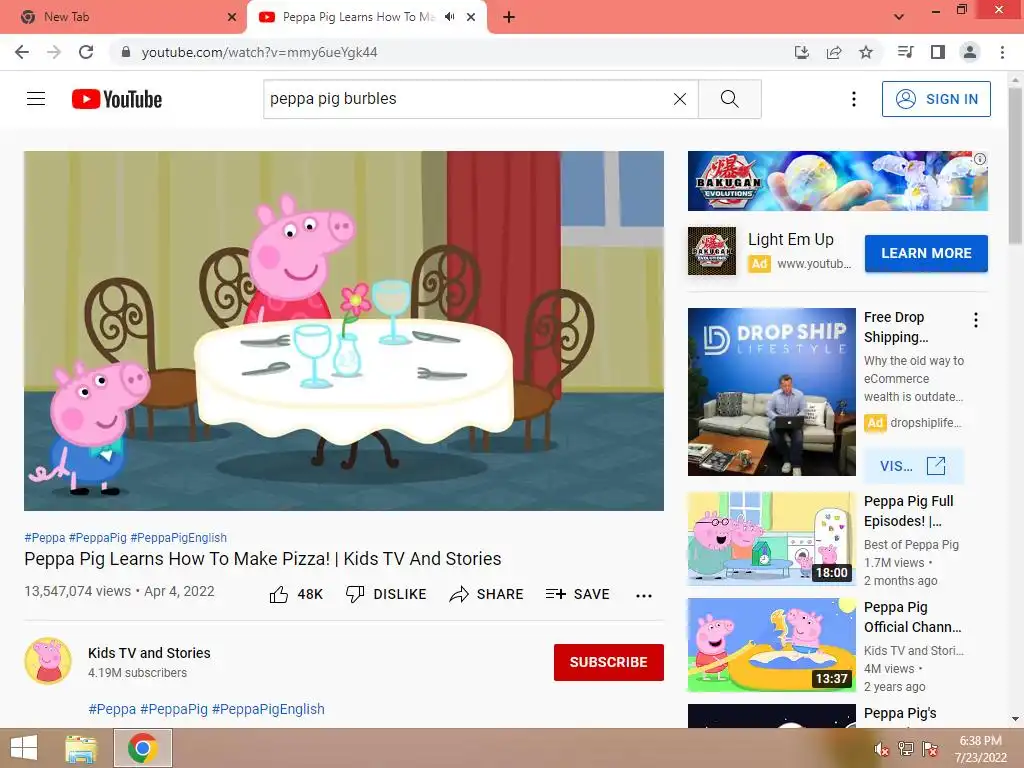Screen dimensions: 1024x768
Task: Click the #Peppa hashtag above the title
Action: 44,537
